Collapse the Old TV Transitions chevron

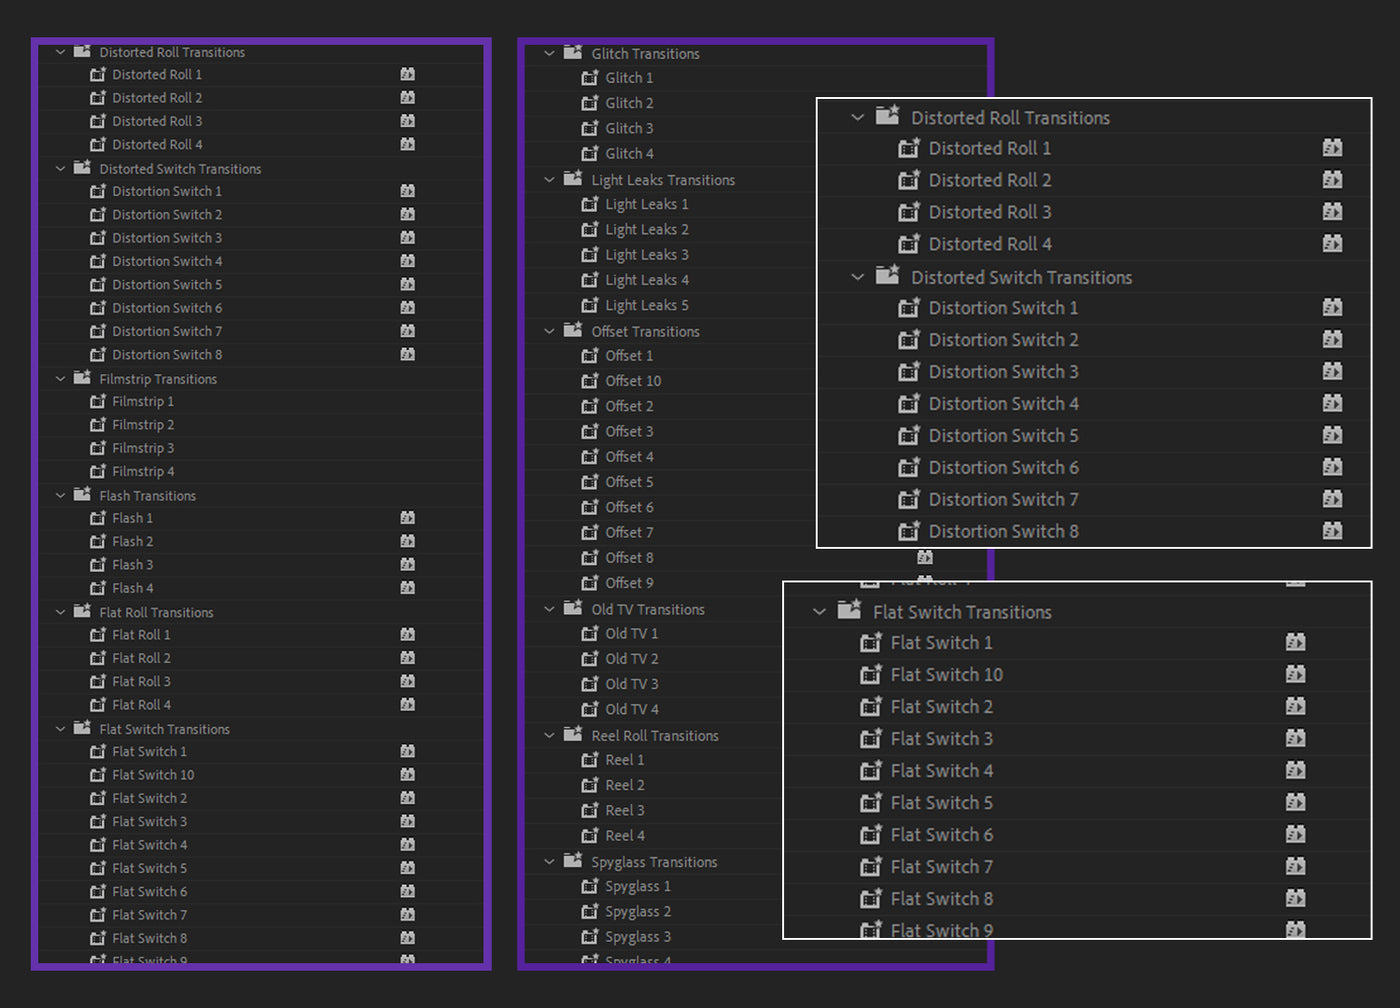coord(549,609)
